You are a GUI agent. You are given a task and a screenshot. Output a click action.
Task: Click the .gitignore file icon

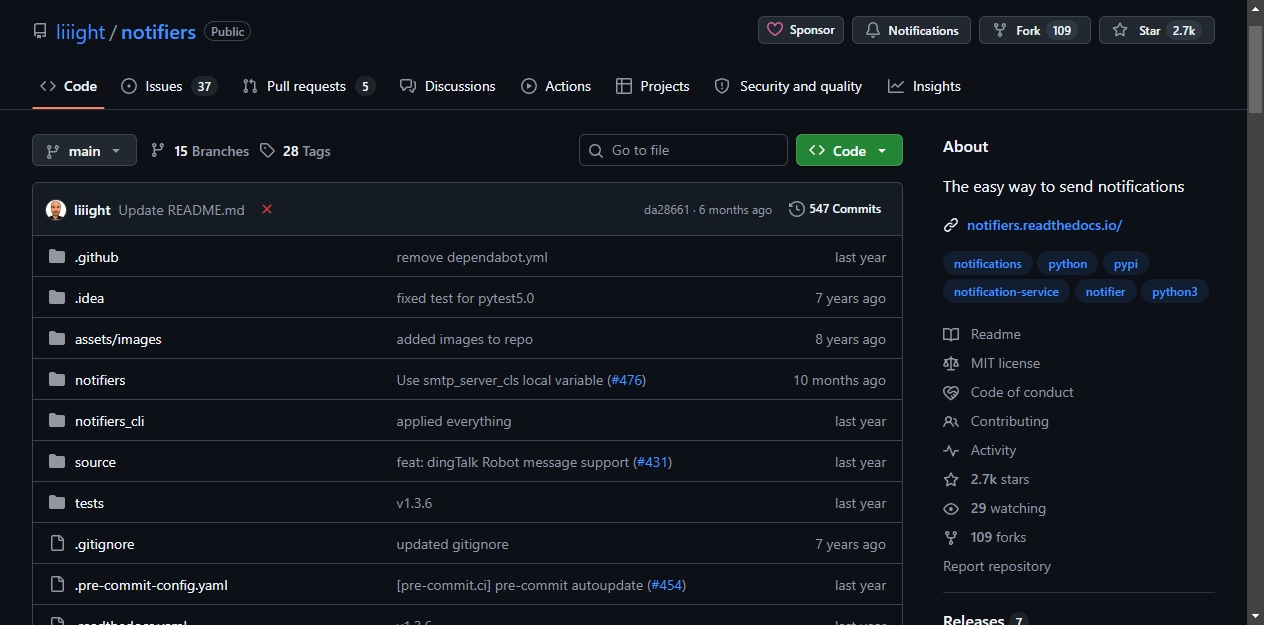point(57,544)
